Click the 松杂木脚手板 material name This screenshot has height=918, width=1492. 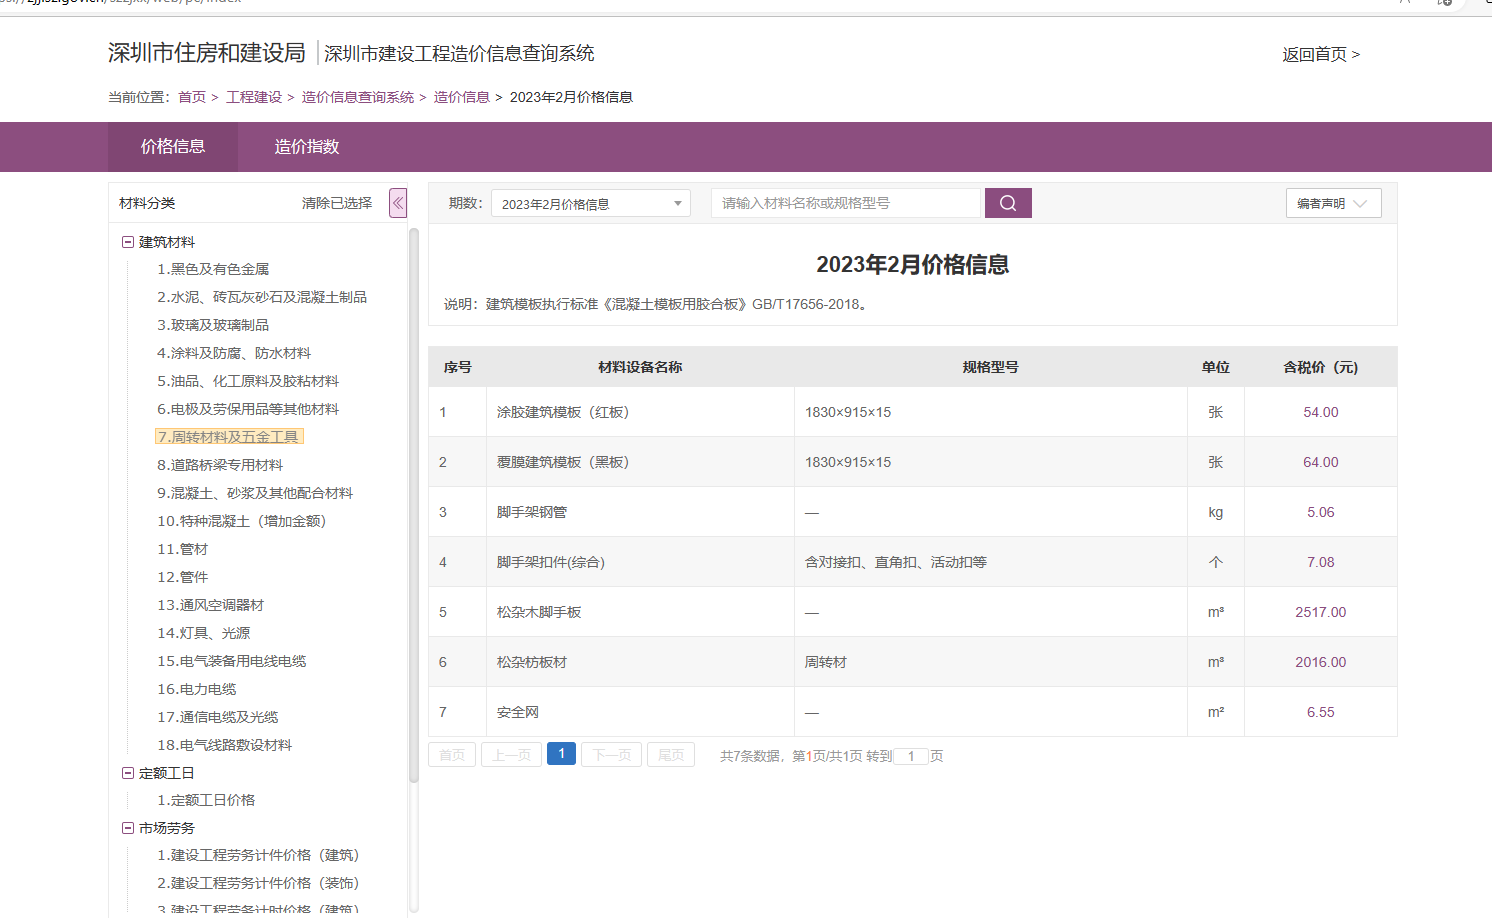tap(539, 612)
